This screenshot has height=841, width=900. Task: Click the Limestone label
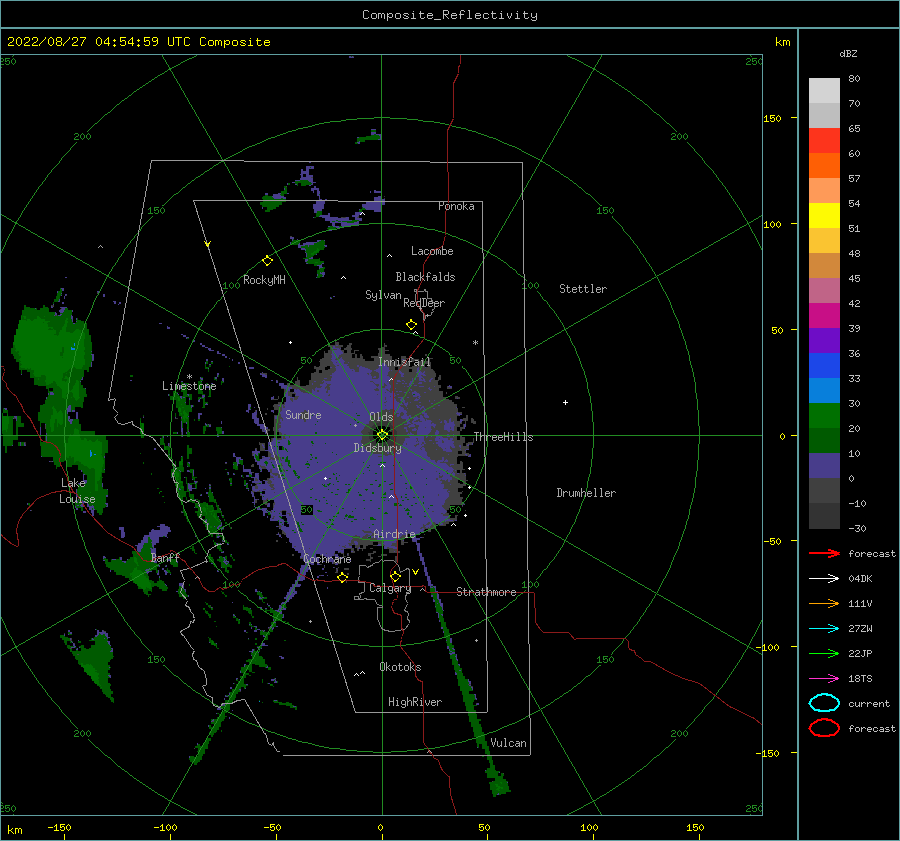click(x=189, y=386)
